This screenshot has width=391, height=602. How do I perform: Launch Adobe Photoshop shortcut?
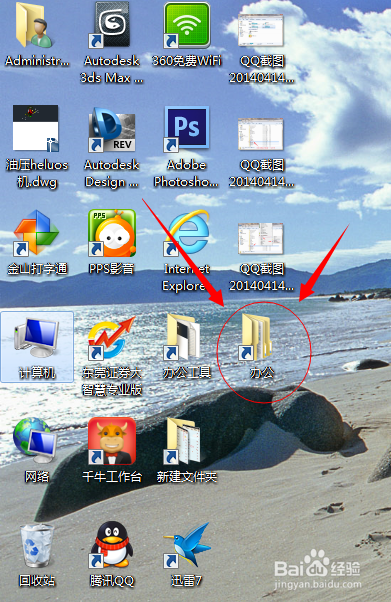187,129
